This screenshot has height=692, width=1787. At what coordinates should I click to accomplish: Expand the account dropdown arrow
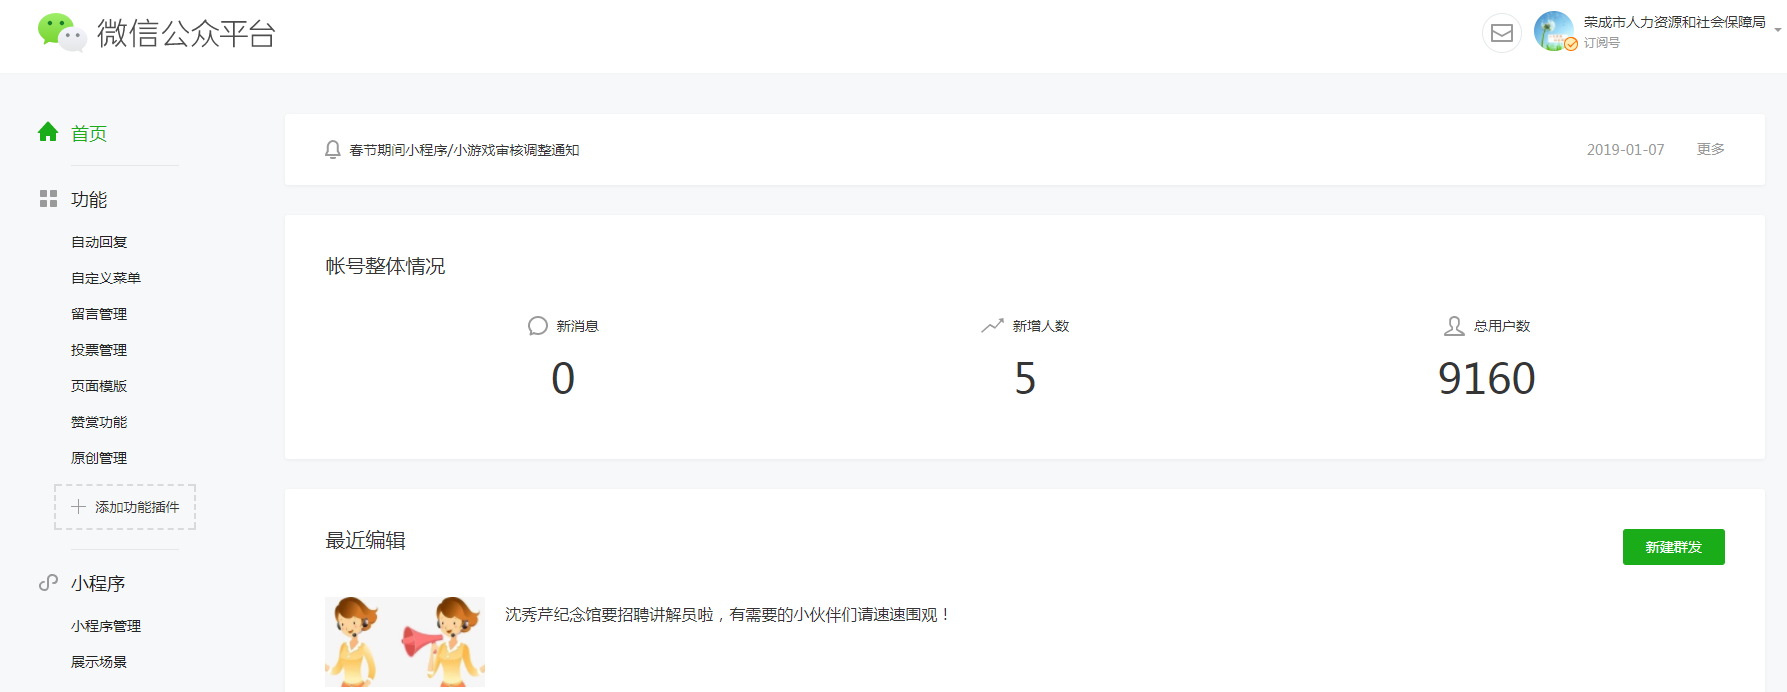[x=1777, y=30]
